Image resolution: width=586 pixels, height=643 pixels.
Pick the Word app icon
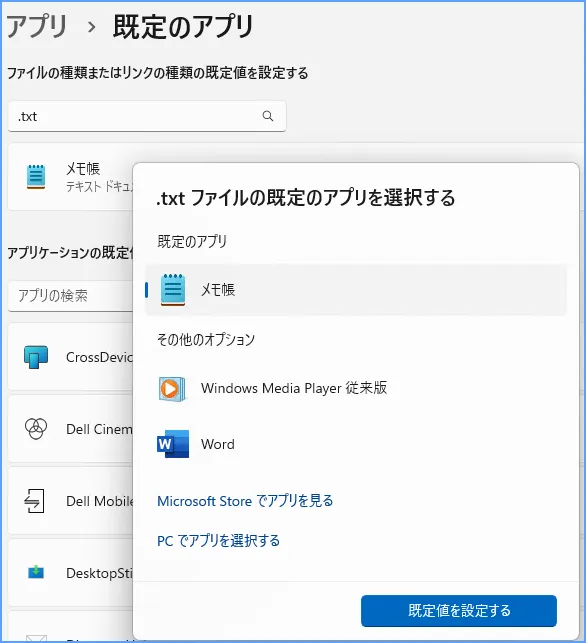pos(173,444)
